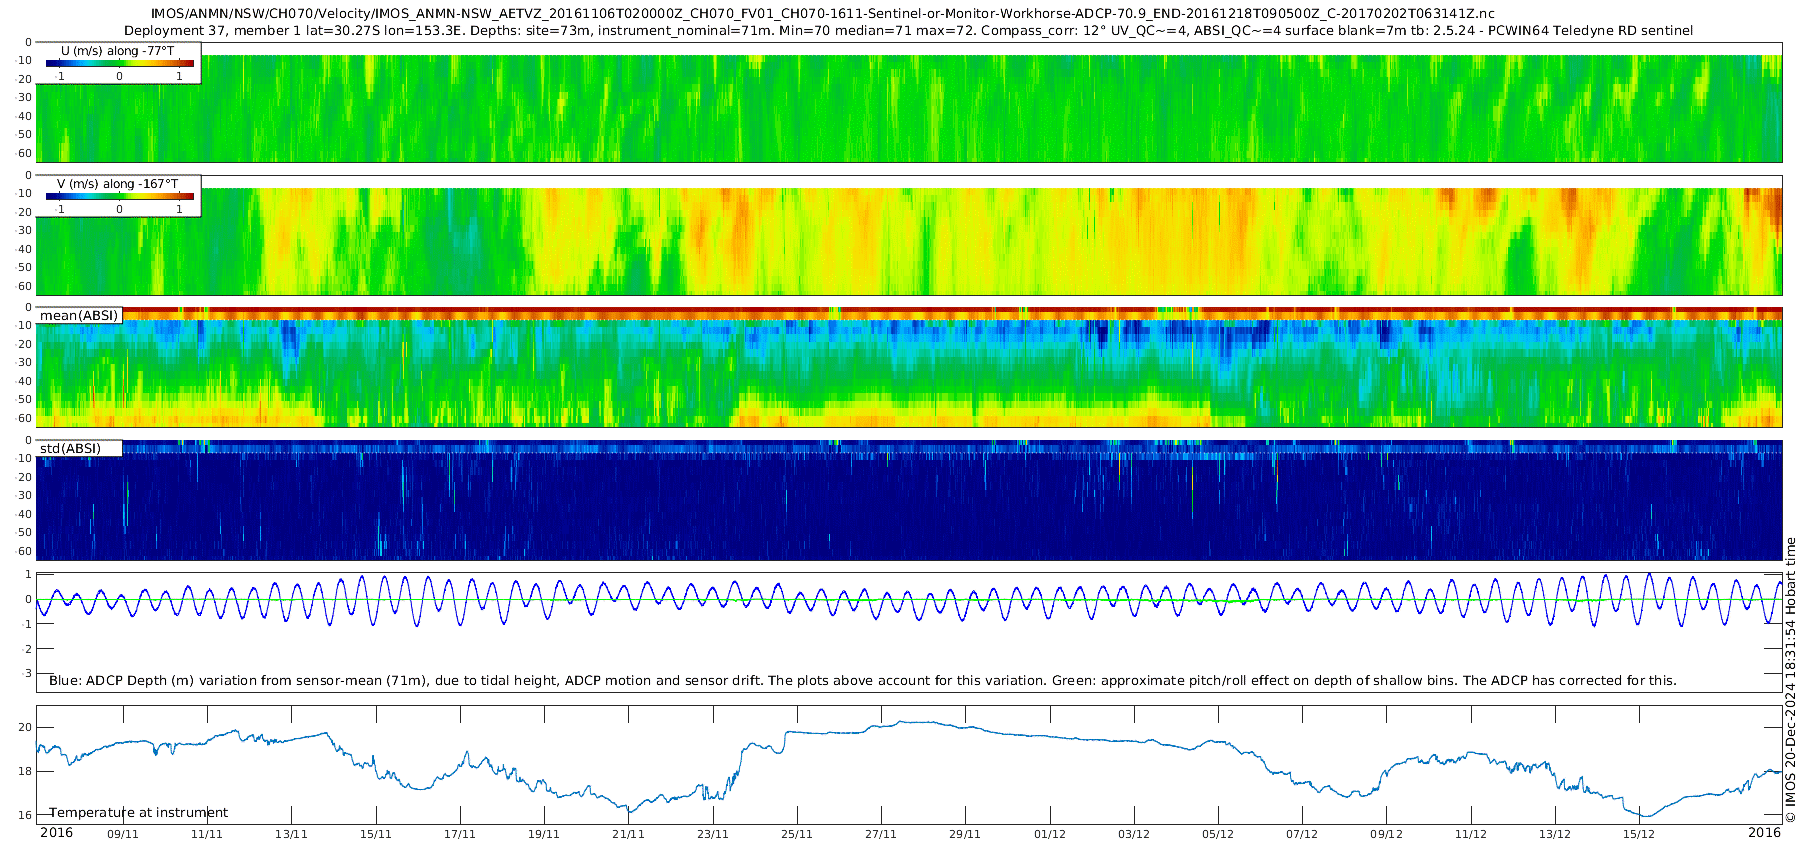The height and width of the screenshot is (850, 1800).
Task: Click the NetCDF file path title text
Action: [822, 14]
